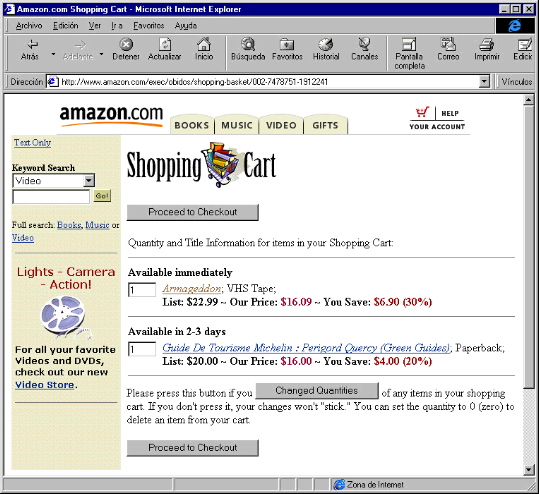This screenshot has height=494, width=539.
Task: Follow the Video full search link
Action: 23,238
